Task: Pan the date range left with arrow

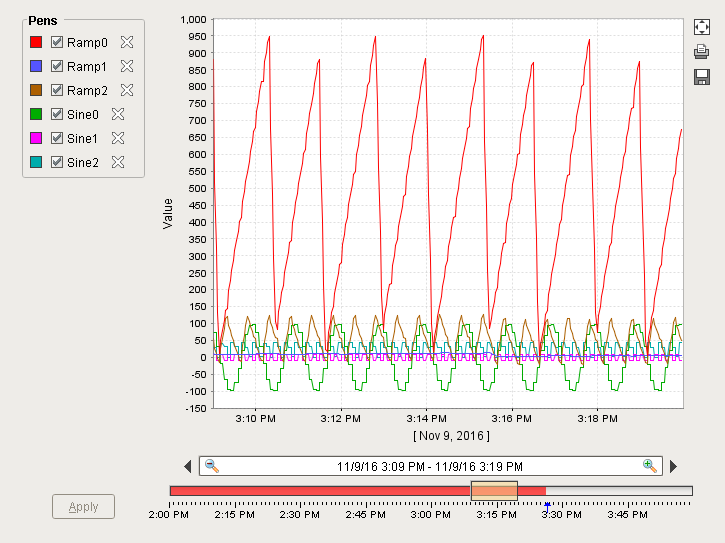Action: click(188, 466)
